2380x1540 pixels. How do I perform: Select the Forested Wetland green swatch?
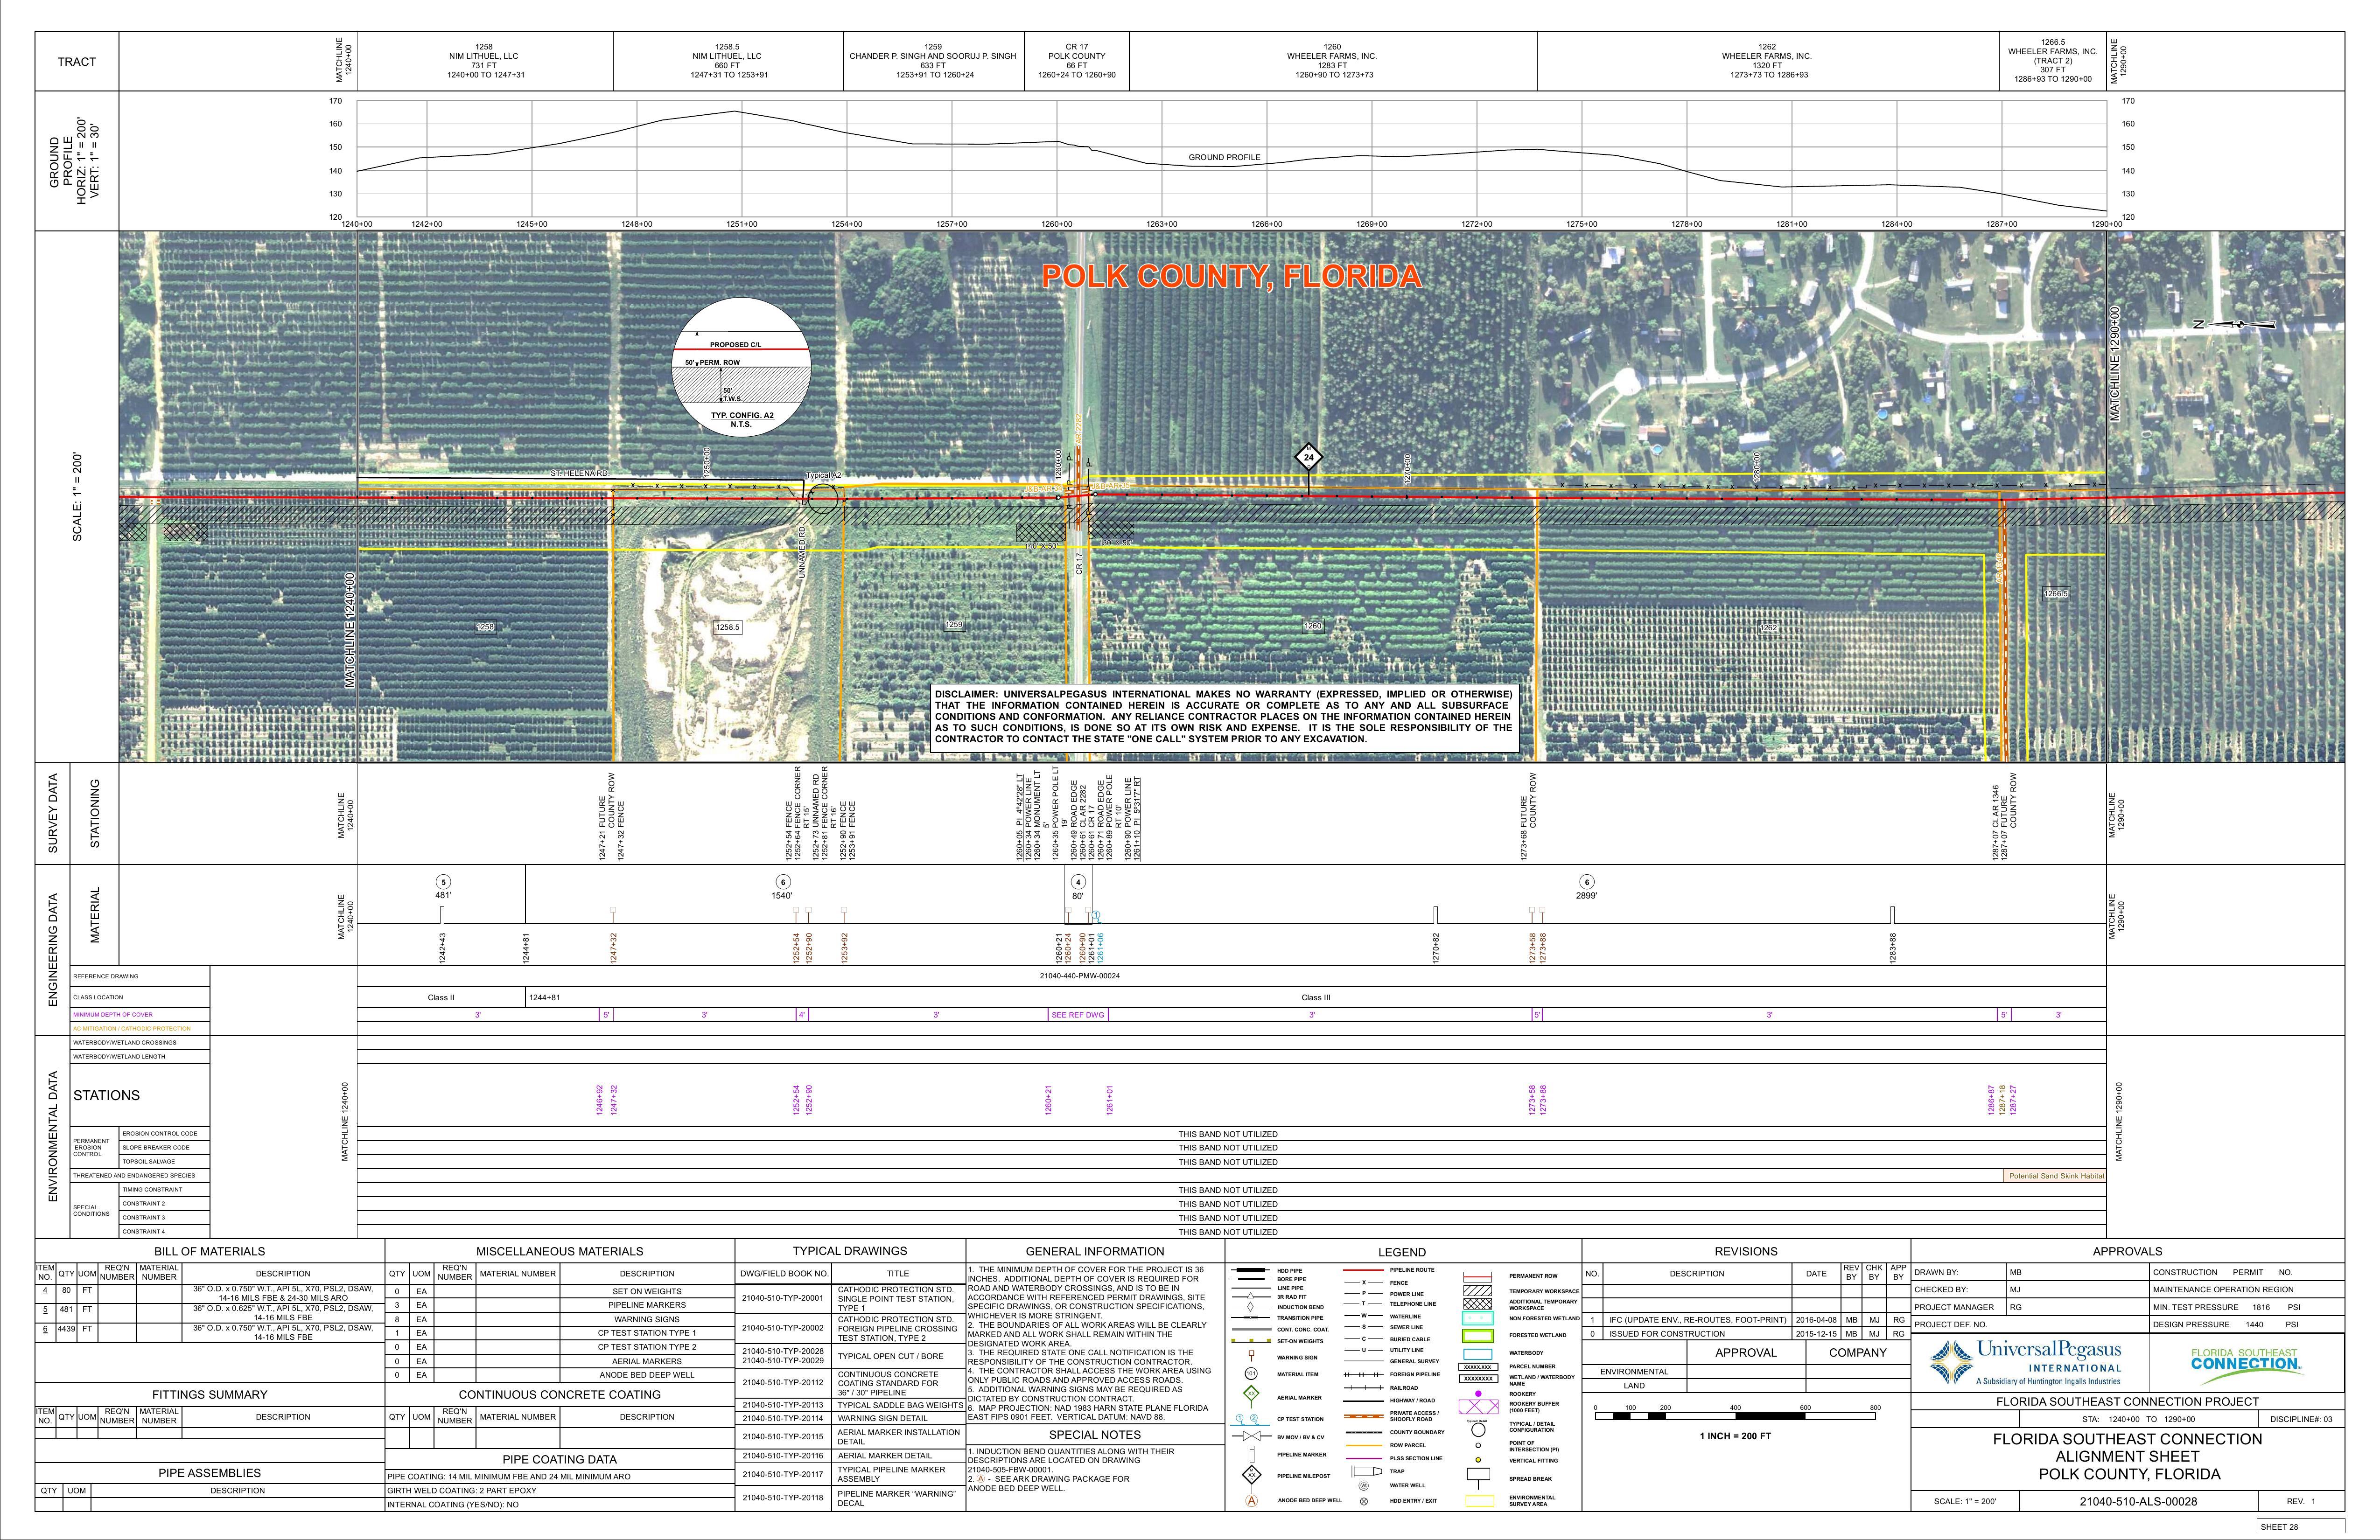point(1478,1335)
